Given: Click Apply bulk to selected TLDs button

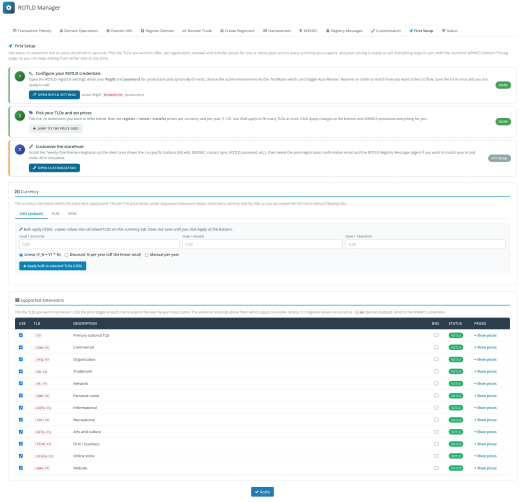Looking at the screenshot, I should click(53, 266).
